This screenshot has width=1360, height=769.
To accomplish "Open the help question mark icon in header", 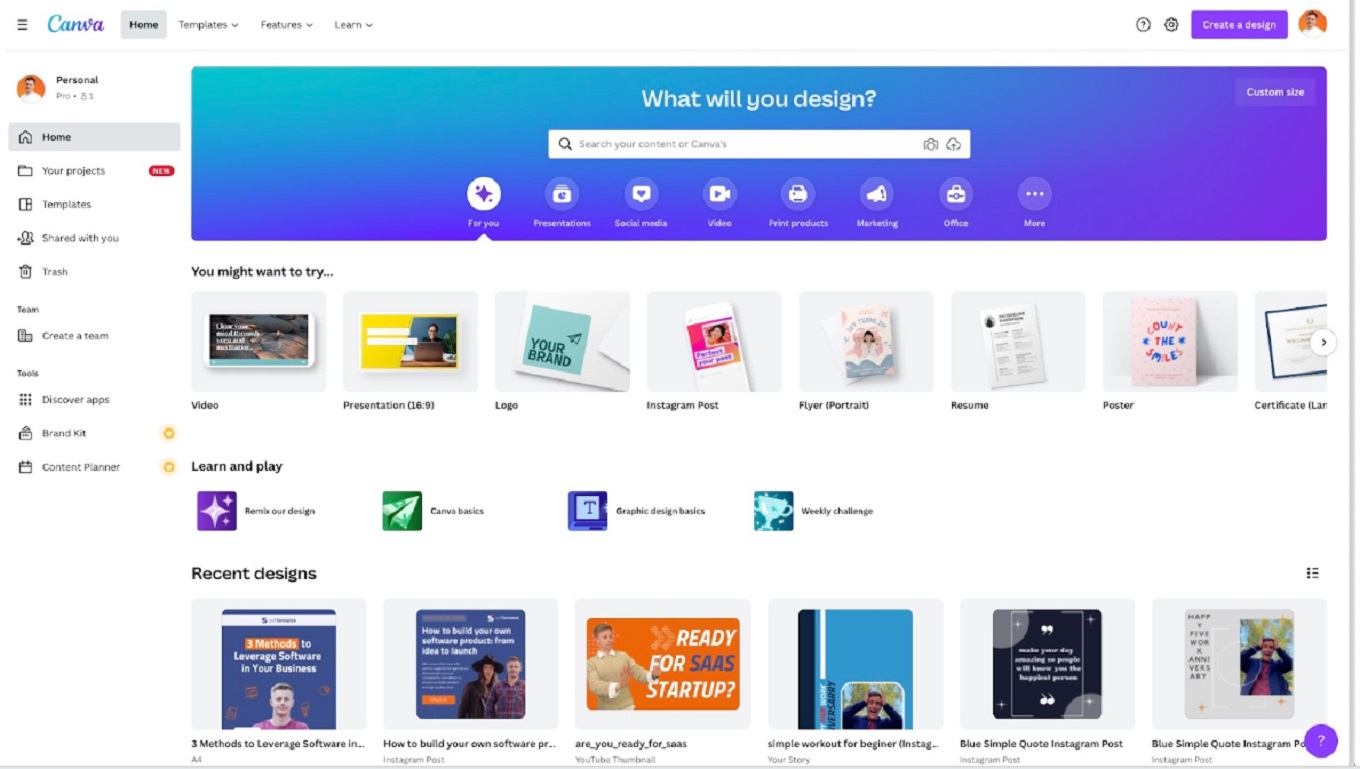I will [x=1143, y=25].
